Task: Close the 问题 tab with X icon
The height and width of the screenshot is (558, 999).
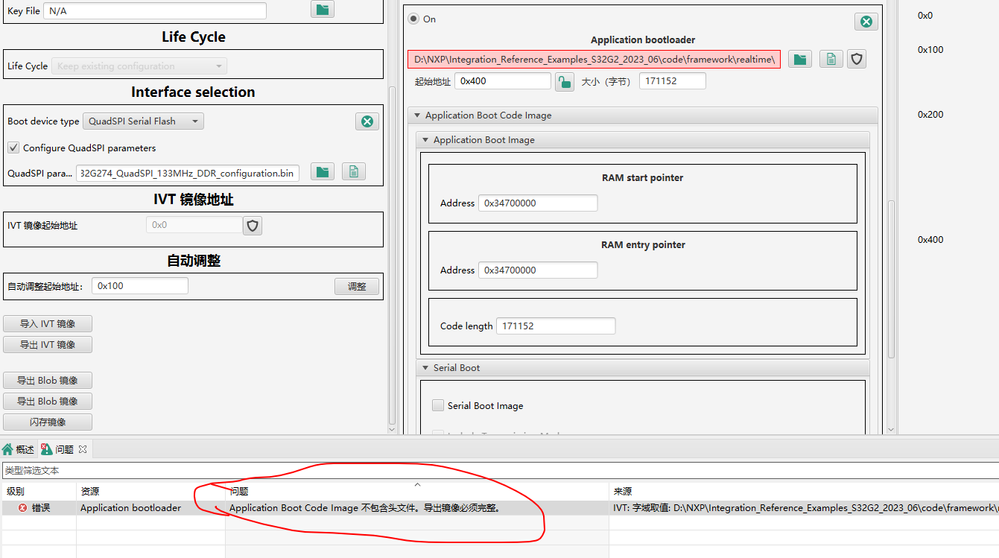Action: click(x=83, y=449)
